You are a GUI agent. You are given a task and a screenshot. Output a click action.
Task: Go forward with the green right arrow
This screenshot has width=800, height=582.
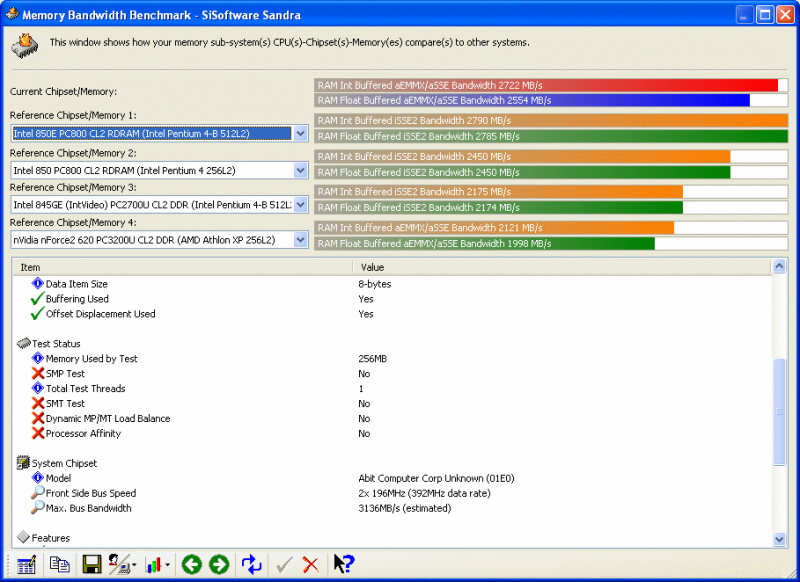tap(219, 565)
